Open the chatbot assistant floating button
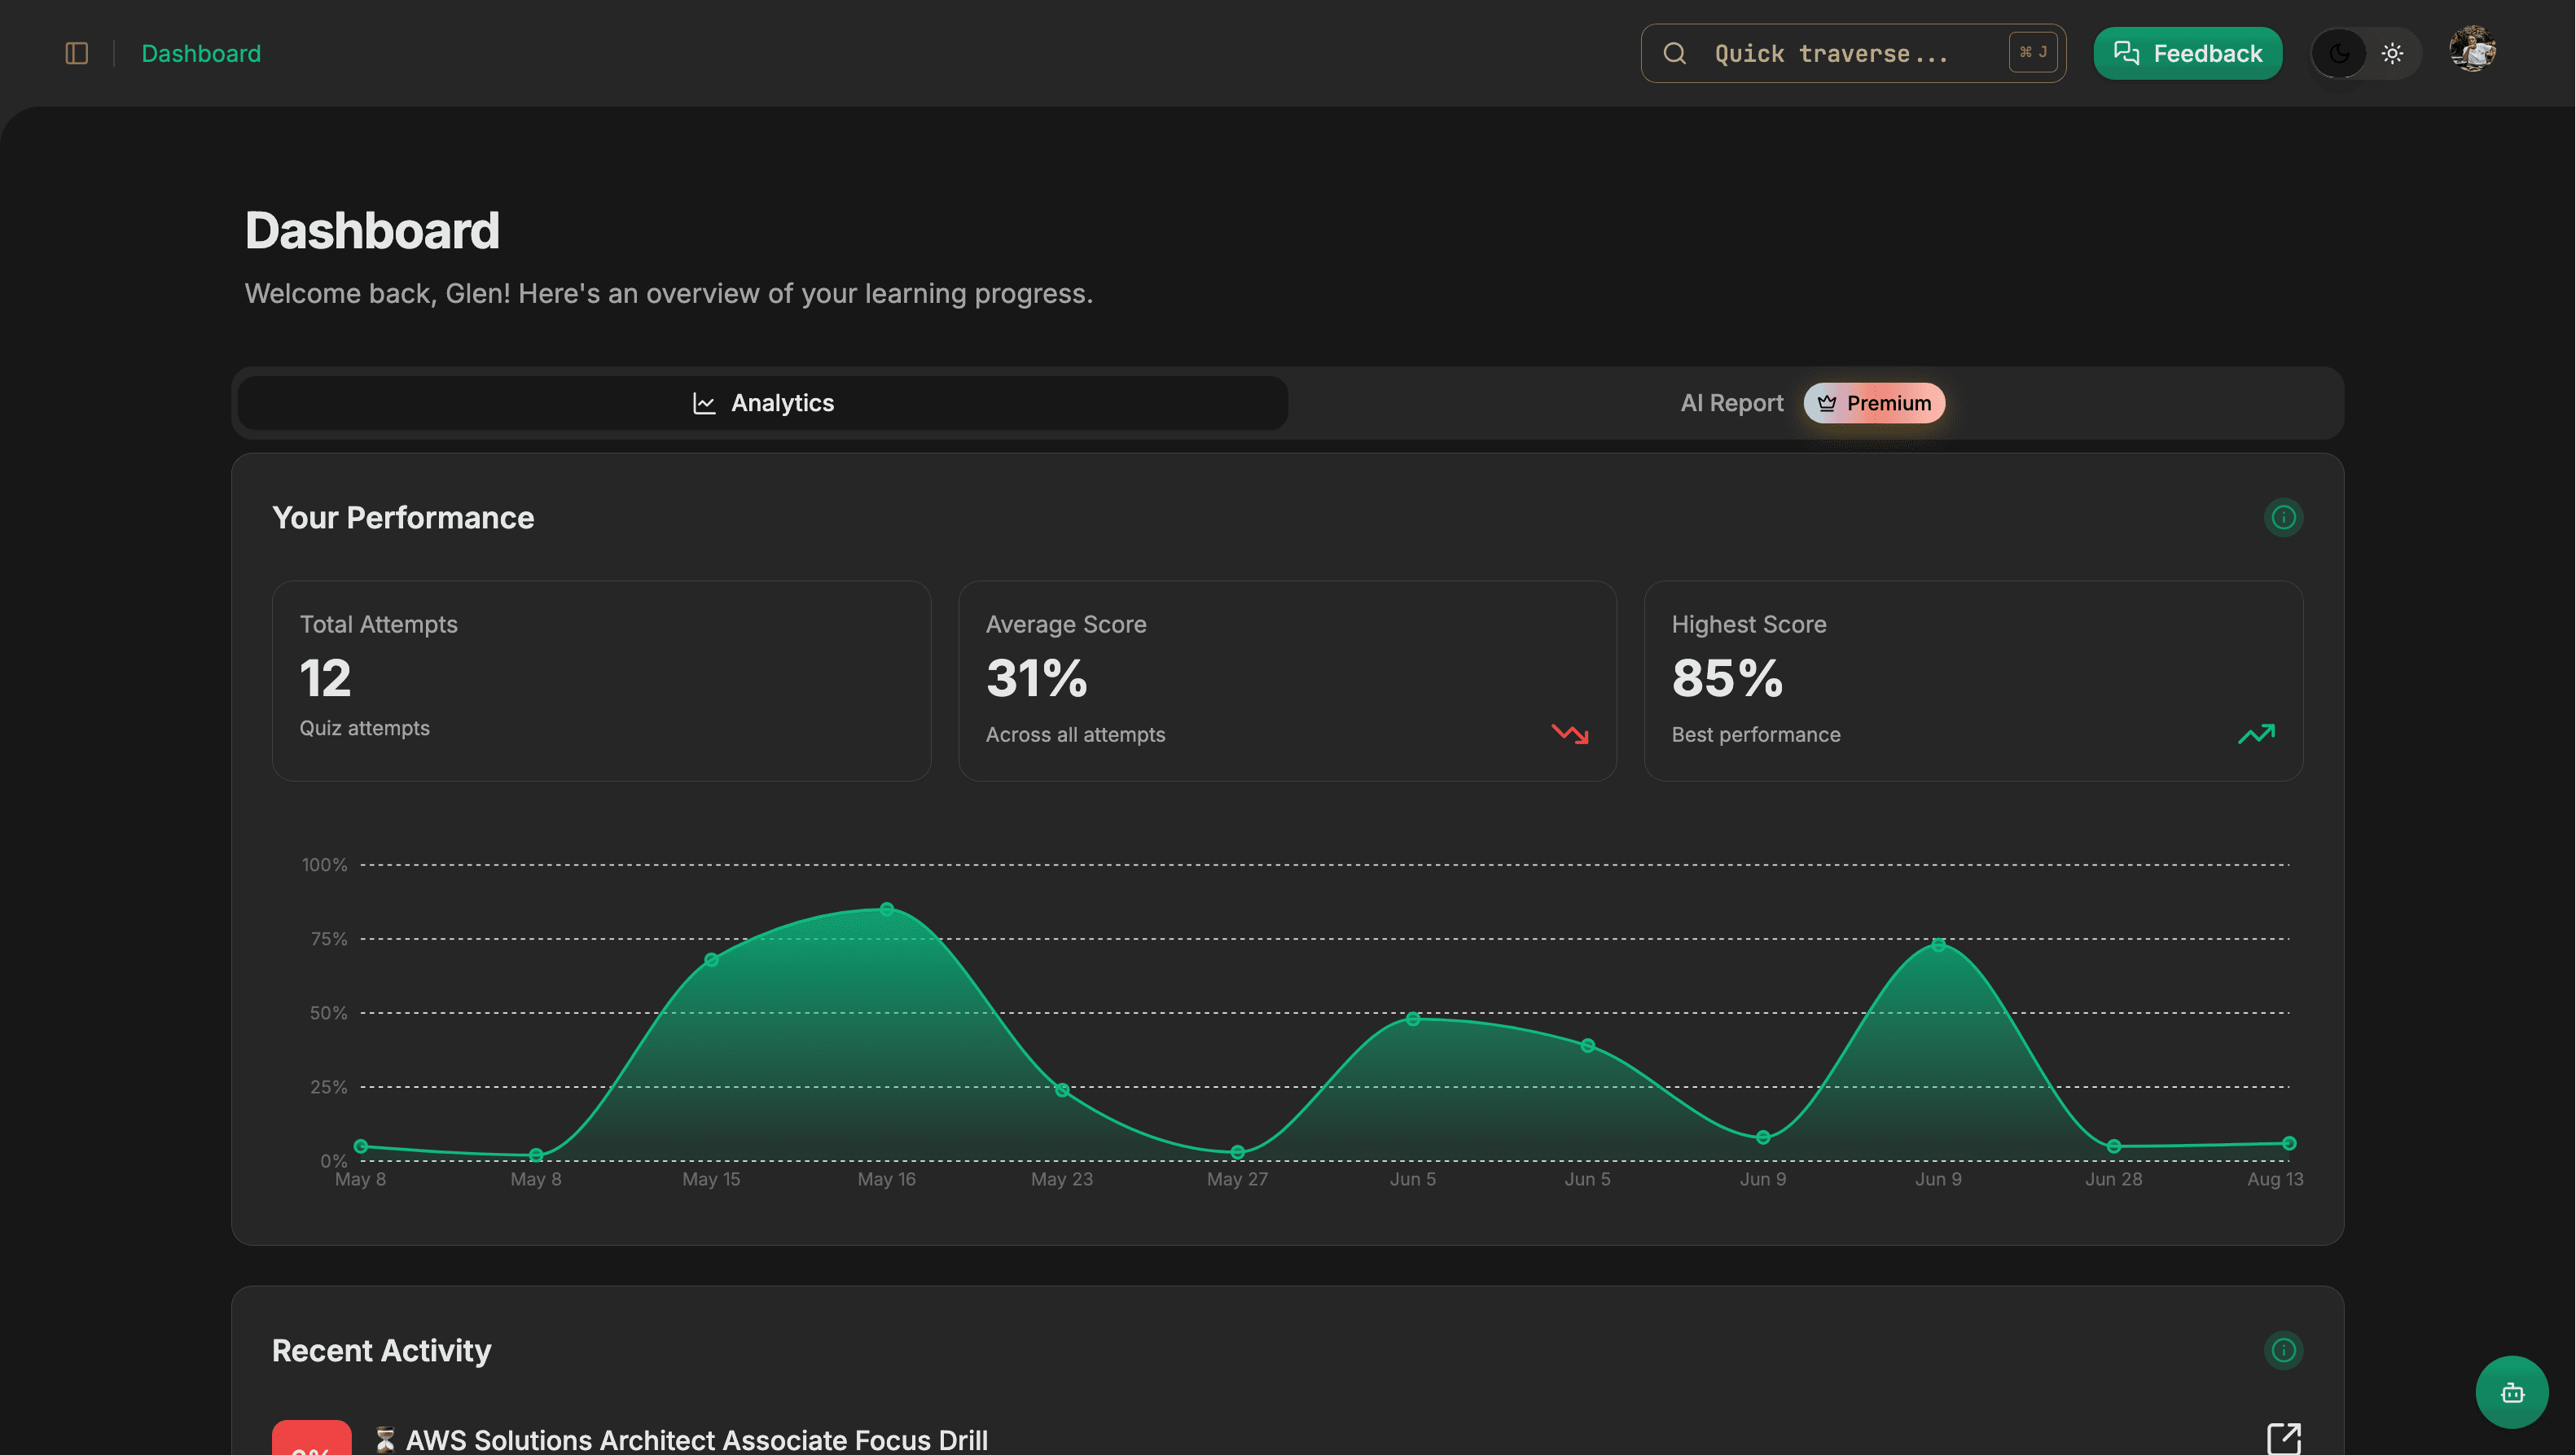2576x1455 pixels. click(x=2511, y=1392)
